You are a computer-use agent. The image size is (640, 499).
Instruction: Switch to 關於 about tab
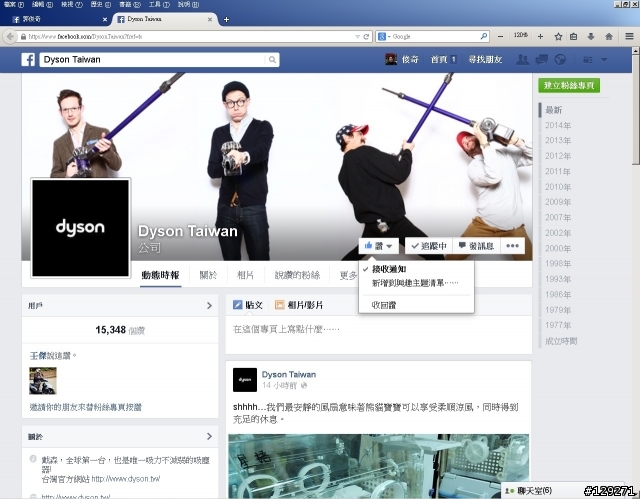[x=208, y=275]
